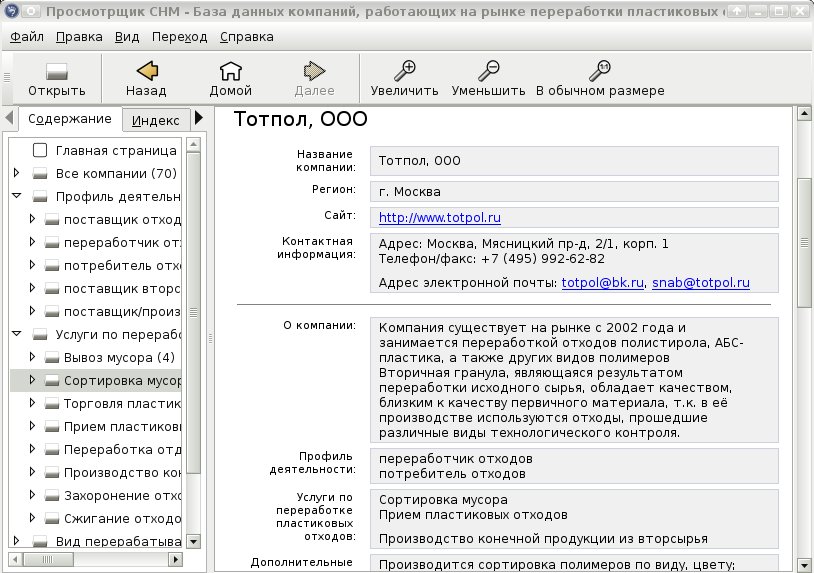The image size is (814, 573).
Task: Click the tree panel scroll-right arrow
Action: (176, 560)
